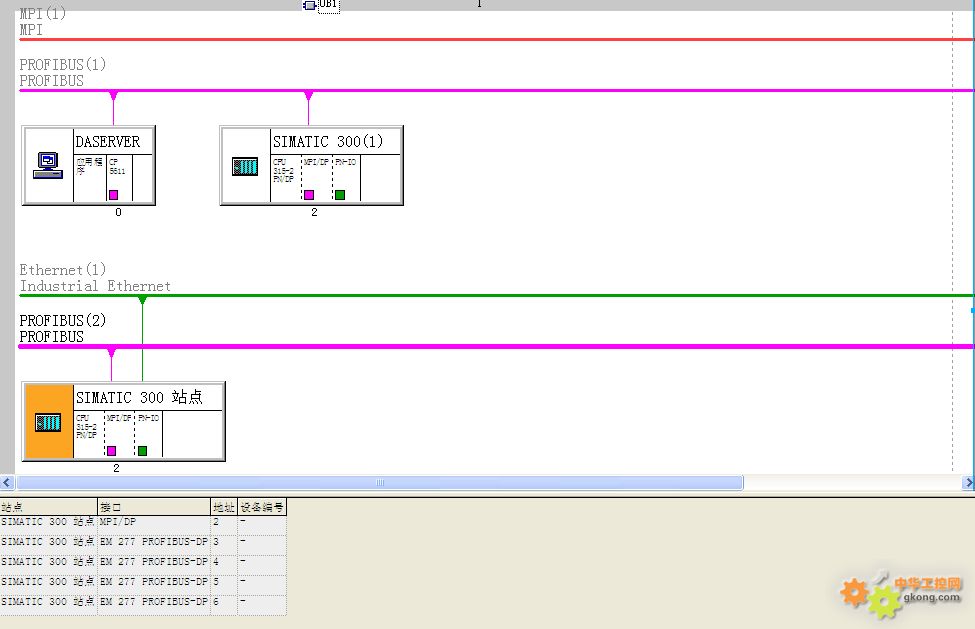Select the magenta PROFIBUS(2) subnet line
This screenshot has height=629, width=975.
pyautogui.click(x=496, y=346)
